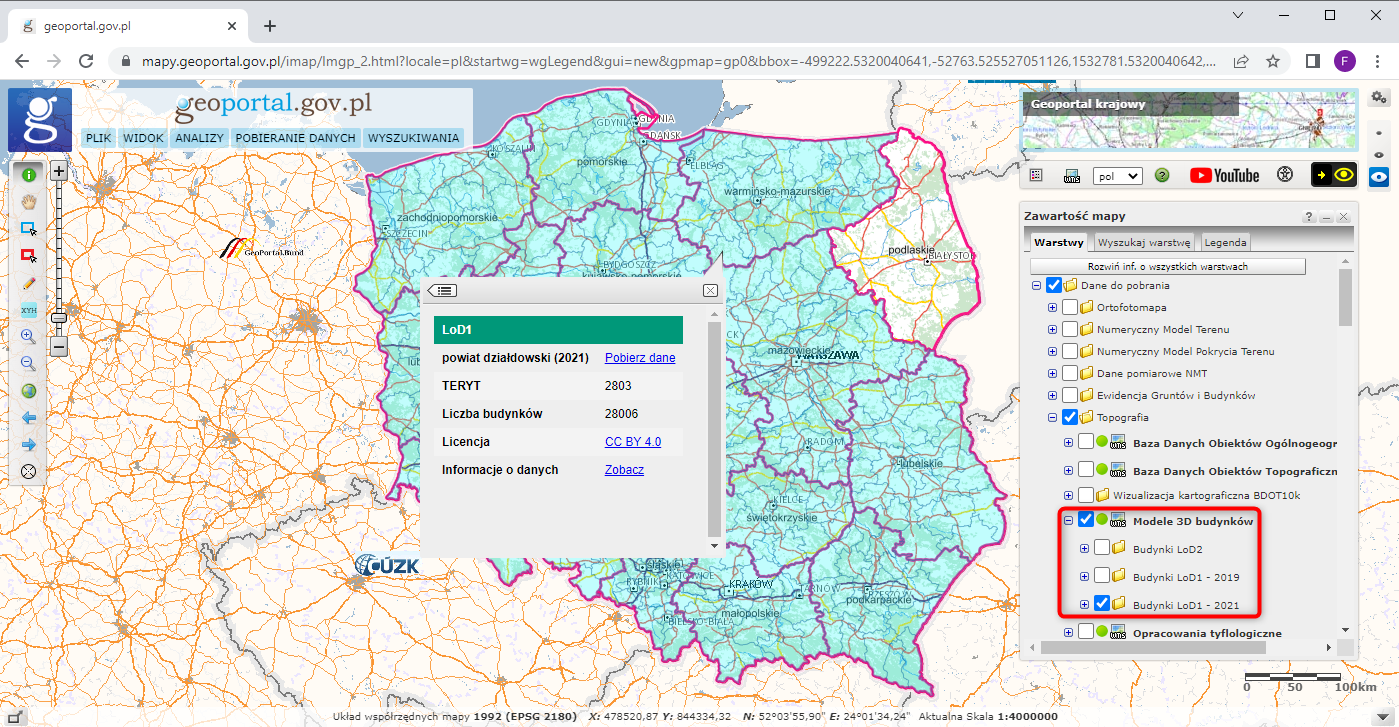Image resolution: width=1399 pixels, height=727 pixels.
Task: Open the pol language dropdown
Action: 1117,175
